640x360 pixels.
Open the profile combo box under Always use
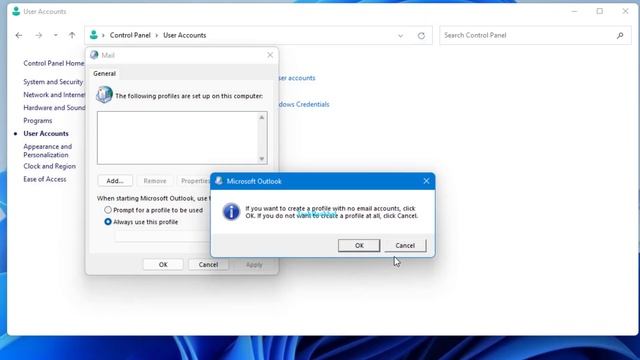[x=162, y=236]
